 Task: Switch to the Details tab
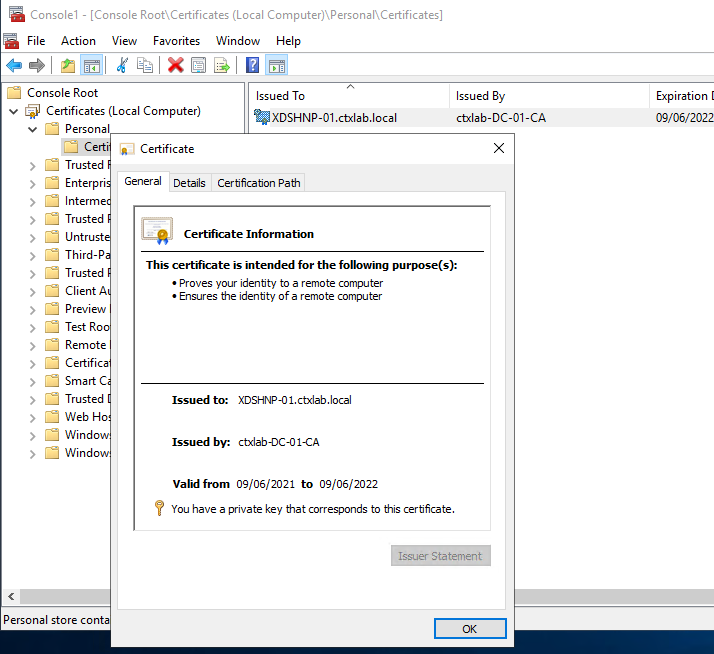(x=189, y=183)
